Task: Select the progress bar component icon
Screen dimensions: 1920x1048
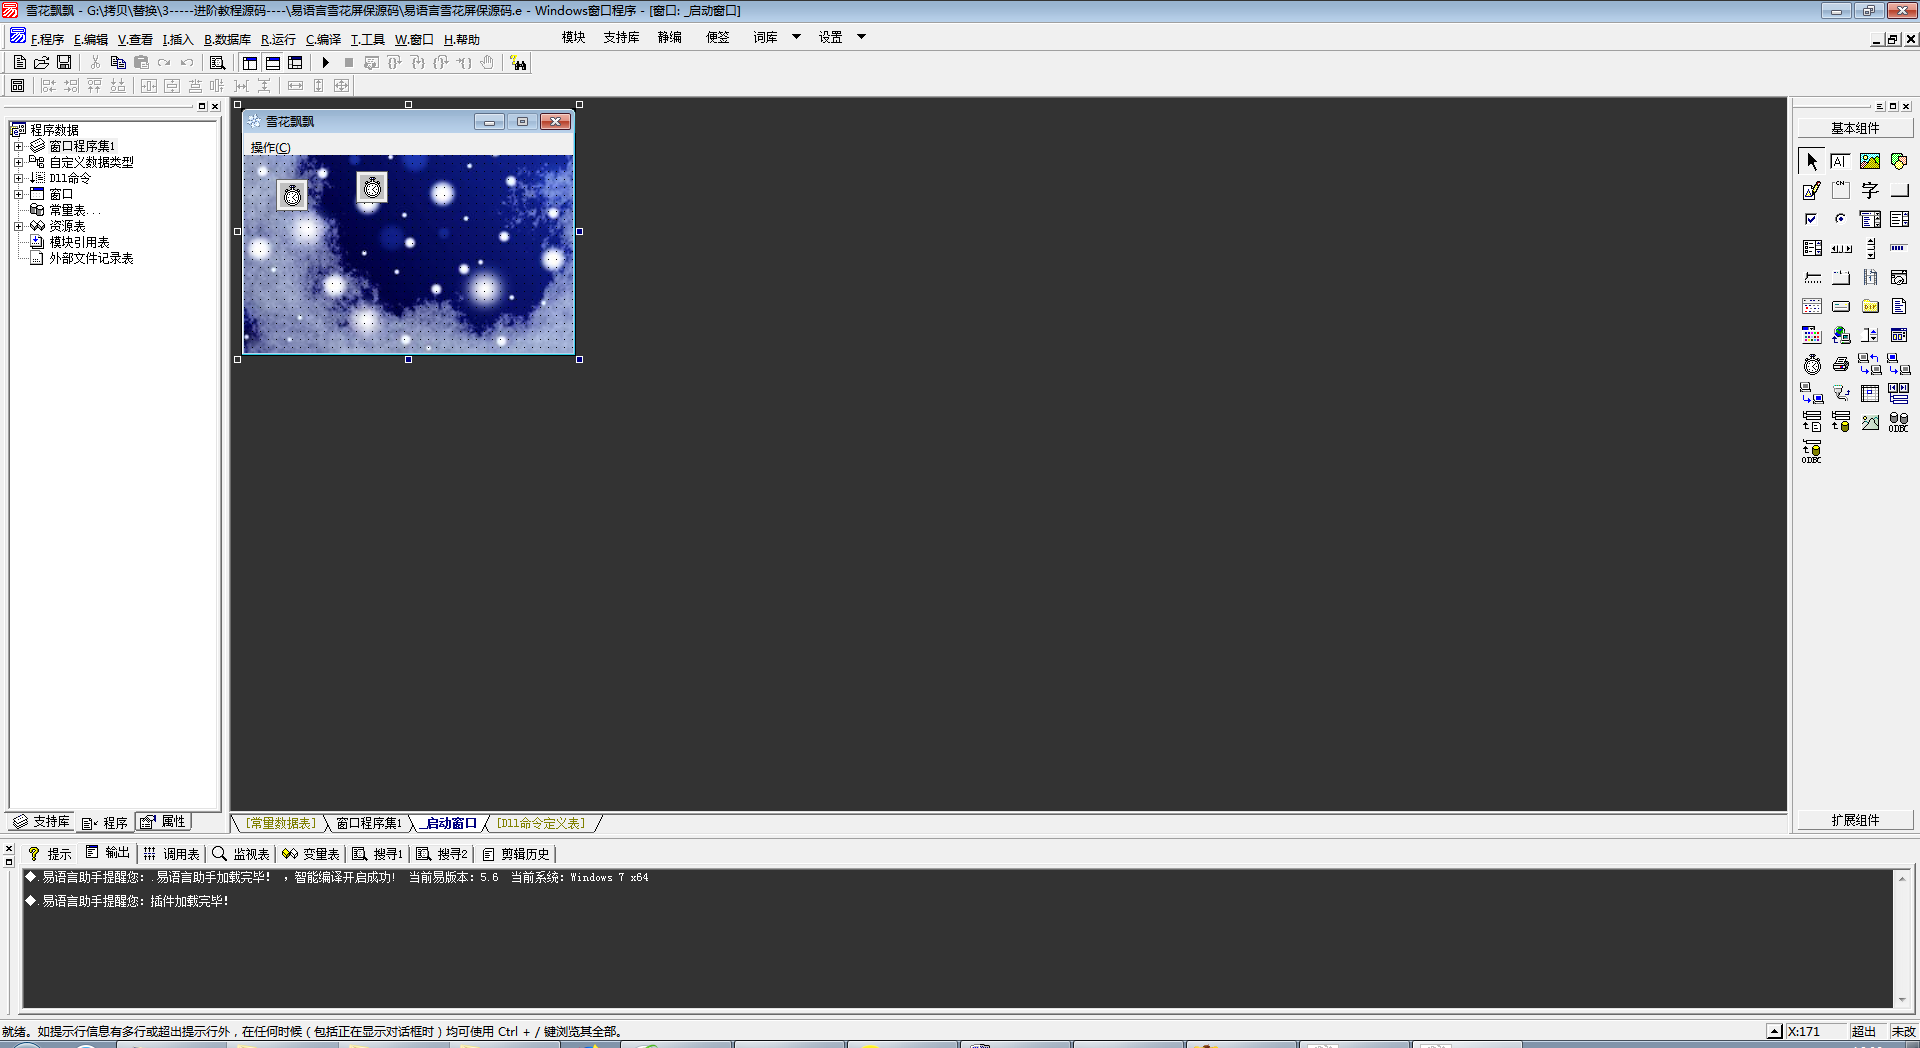Action: [1899, 248]
